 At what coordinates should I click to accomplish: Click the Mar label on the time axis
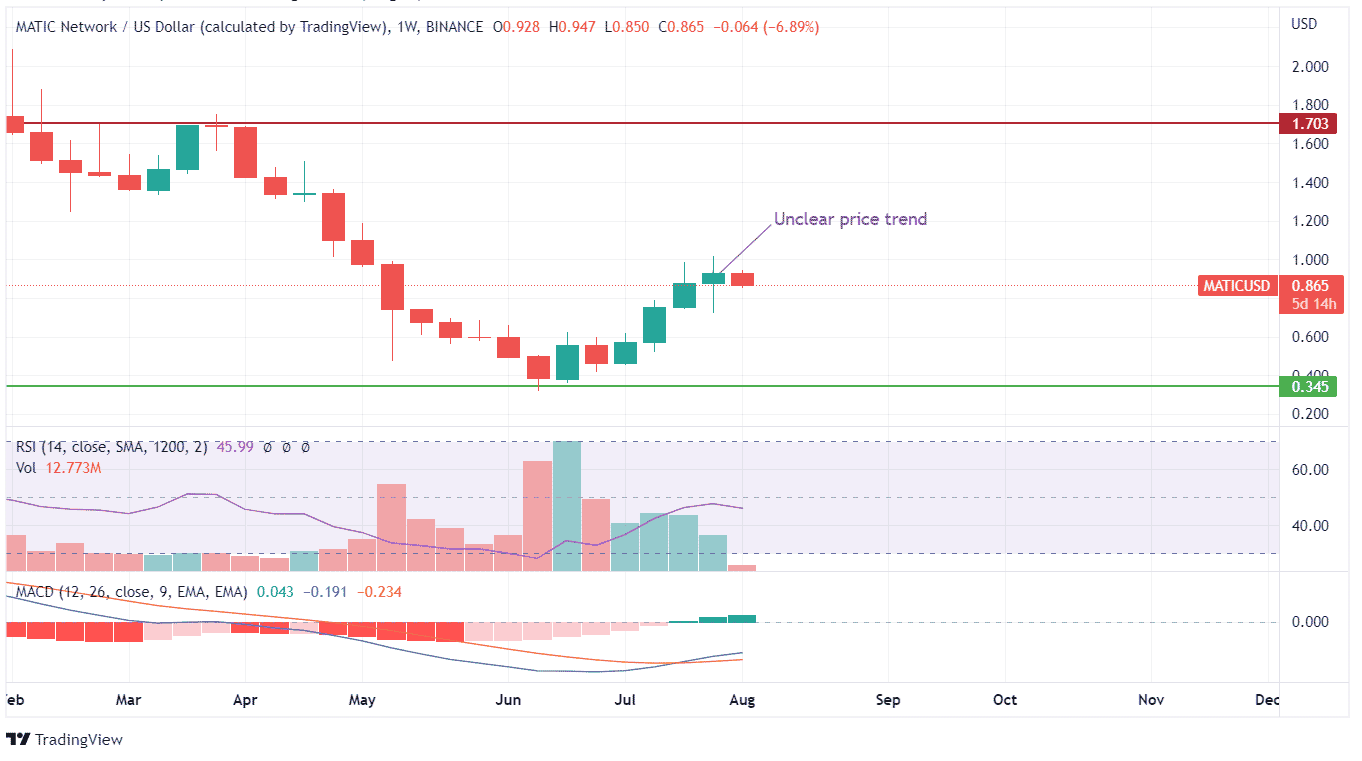tap(129, 700)
